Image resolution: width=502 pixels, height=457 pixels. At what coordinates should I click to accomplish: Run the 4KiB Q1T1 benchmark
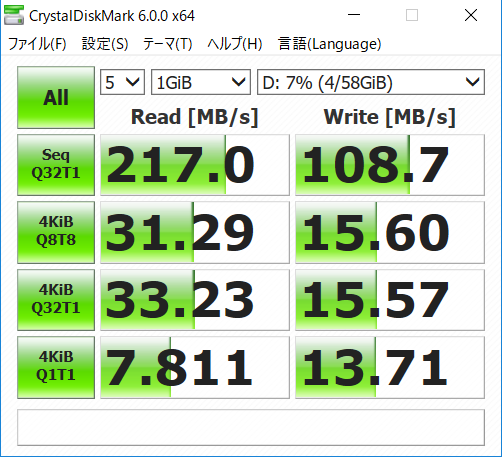(x=56, y=367)
